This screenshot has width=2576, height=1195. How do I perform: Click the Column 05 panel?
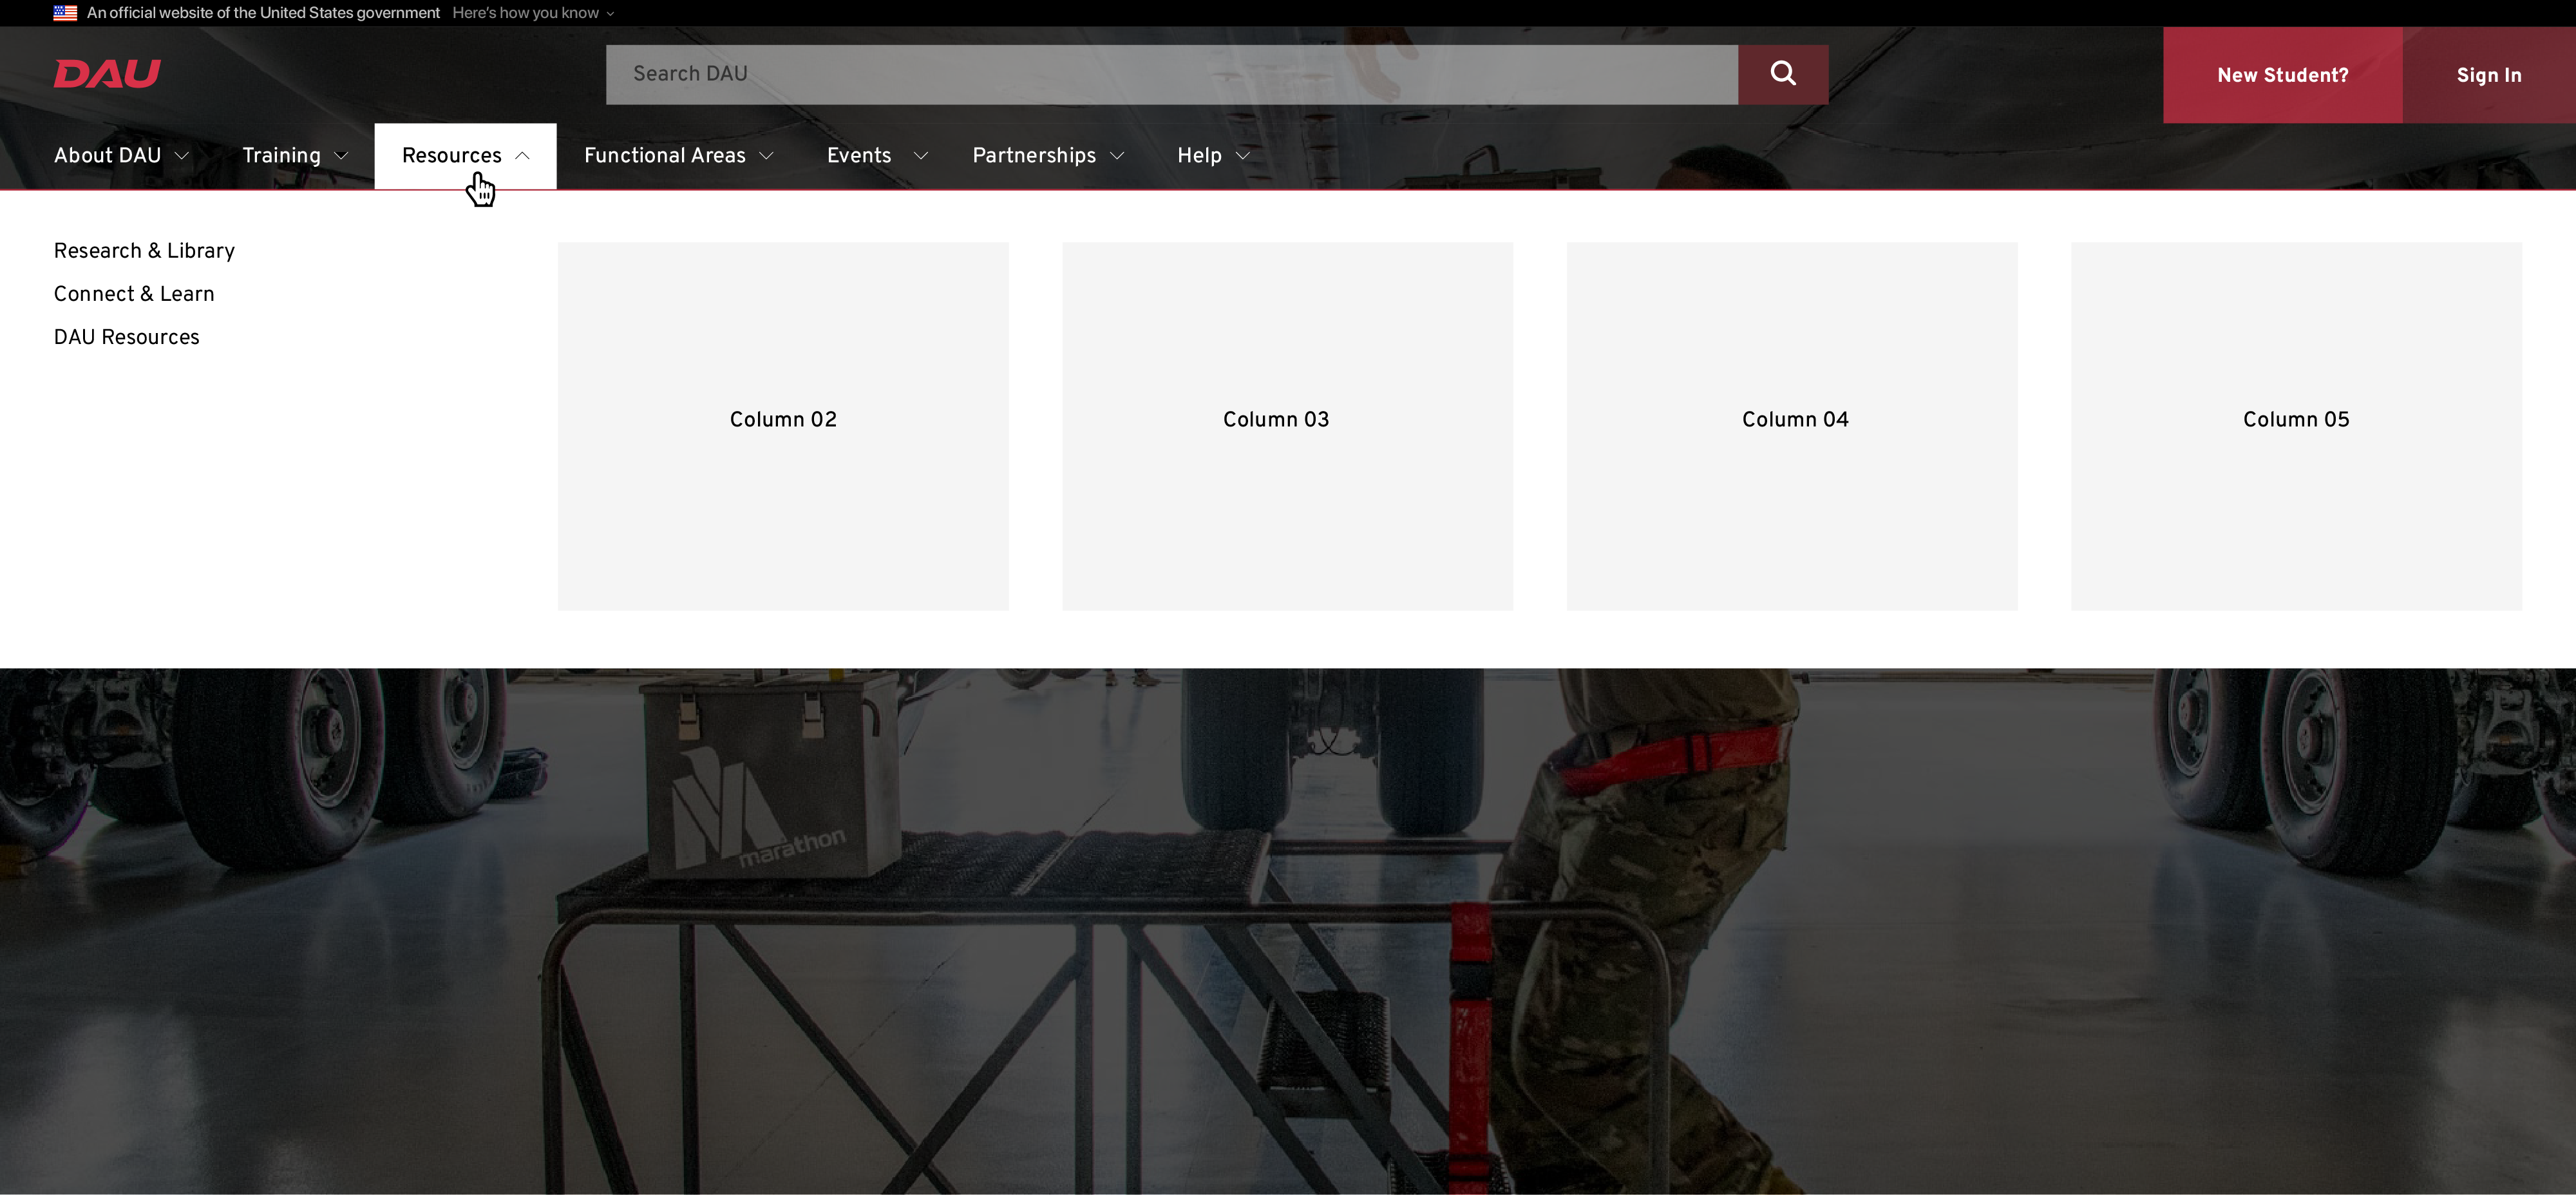tap(2296, 426)
